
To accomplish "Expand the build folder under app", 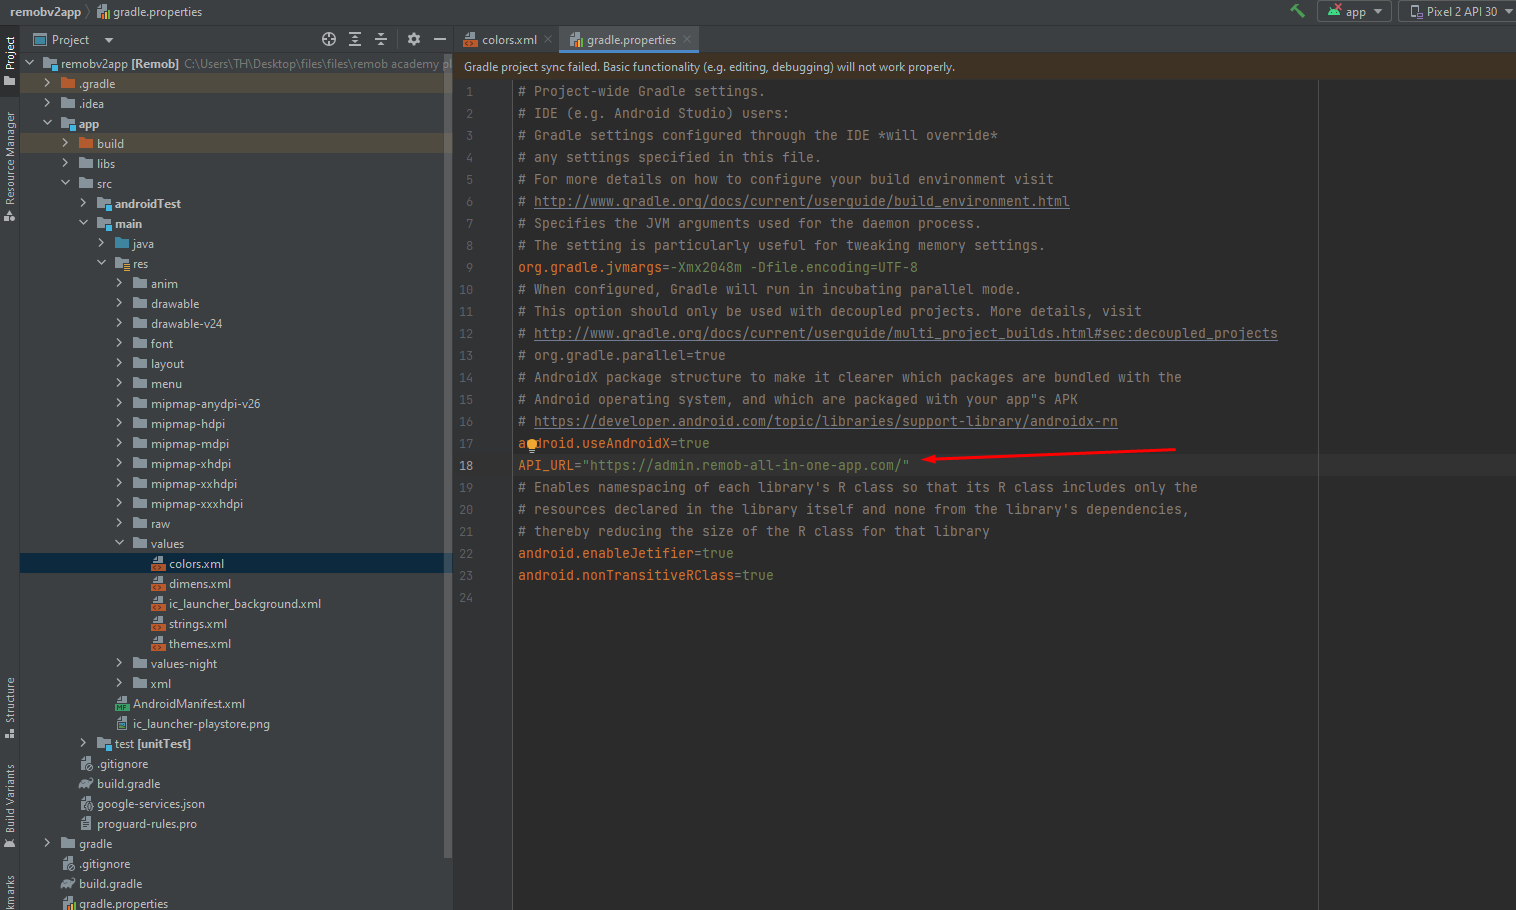I will 65,143.
